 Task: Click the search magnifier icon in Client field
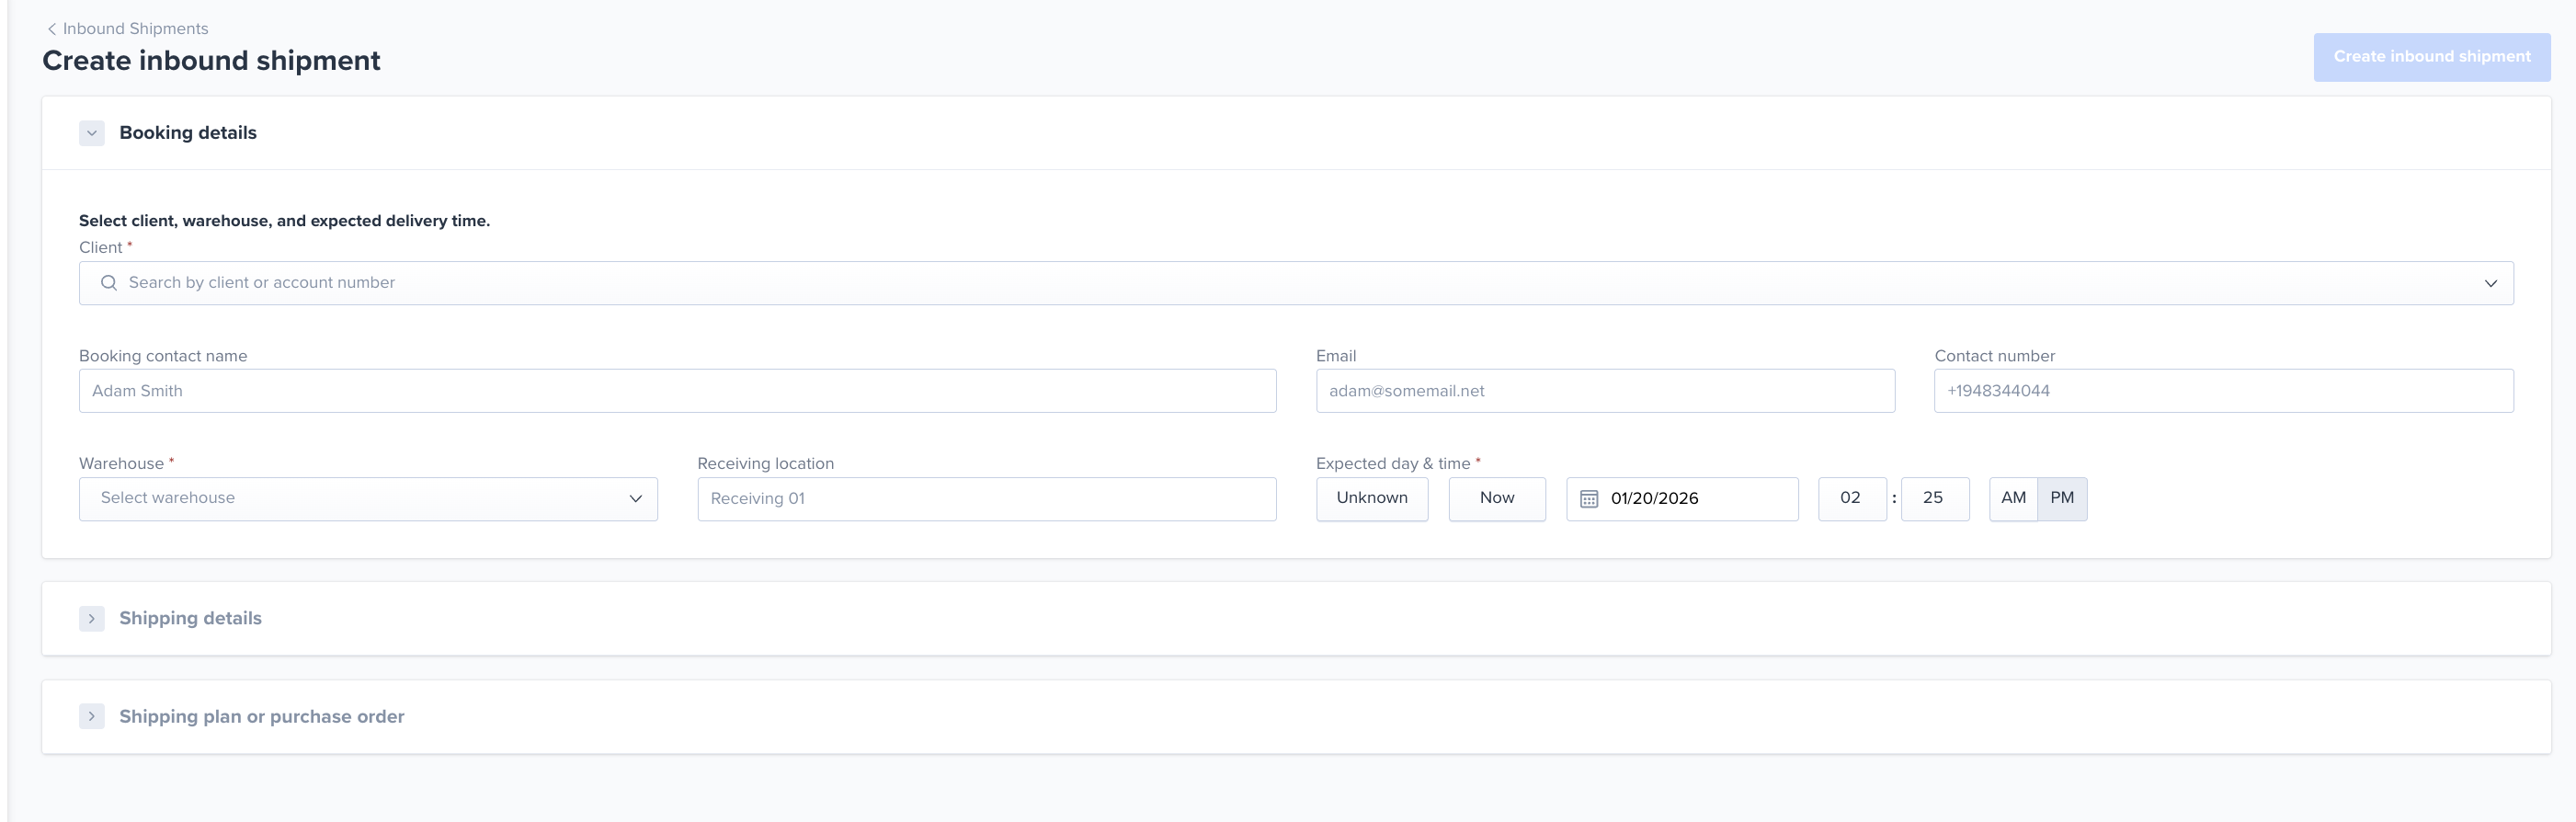click(x=109, y=283)
